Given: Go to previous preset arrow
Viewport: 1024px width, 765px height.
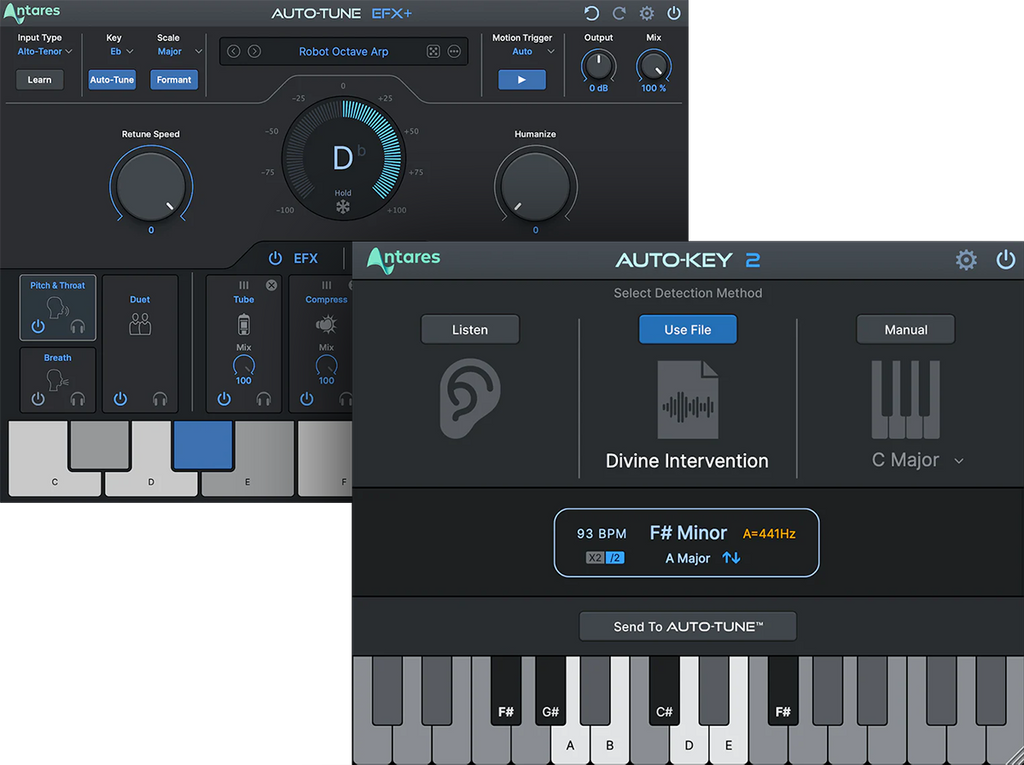Looking at the screenshot, I should click(x=234, y=51).
